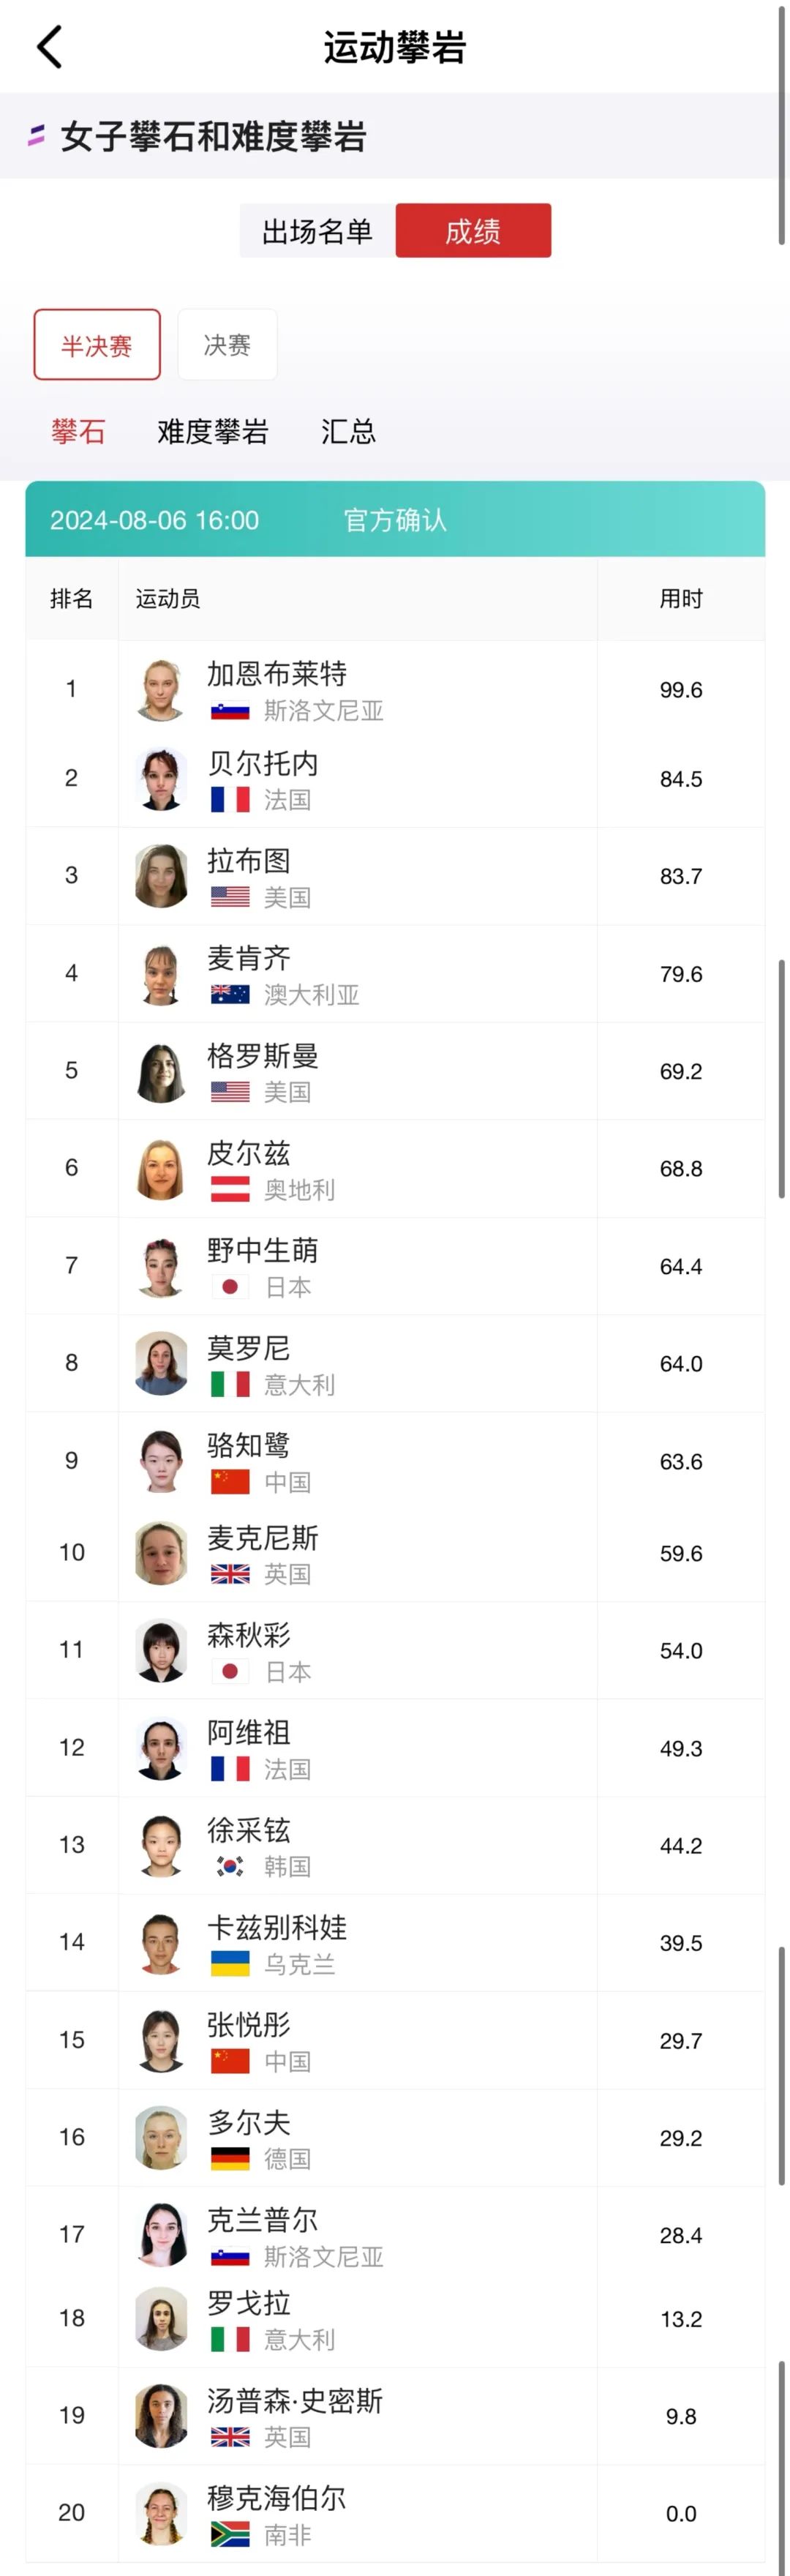Viewport: 790px width, 2576px height.
Task: Click the Slovenia flag next to 加恩布莱特
Action: (230, 711)
